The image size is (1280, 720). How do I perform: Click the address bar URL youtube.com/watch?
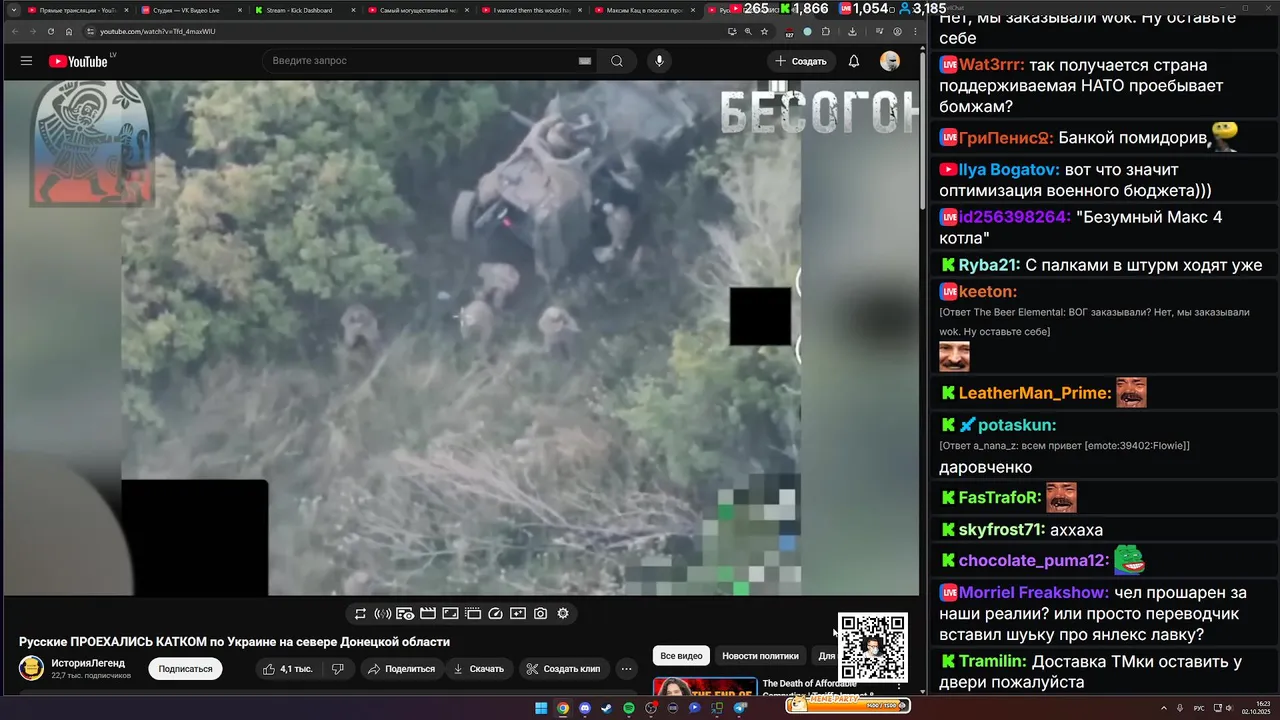157,31
